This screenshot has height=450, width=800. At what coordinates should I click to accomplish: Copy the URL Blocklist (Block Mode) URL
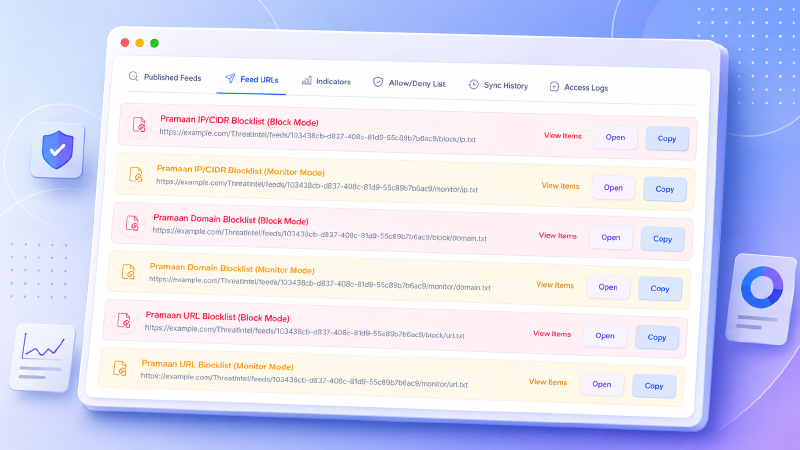(657, 337)
